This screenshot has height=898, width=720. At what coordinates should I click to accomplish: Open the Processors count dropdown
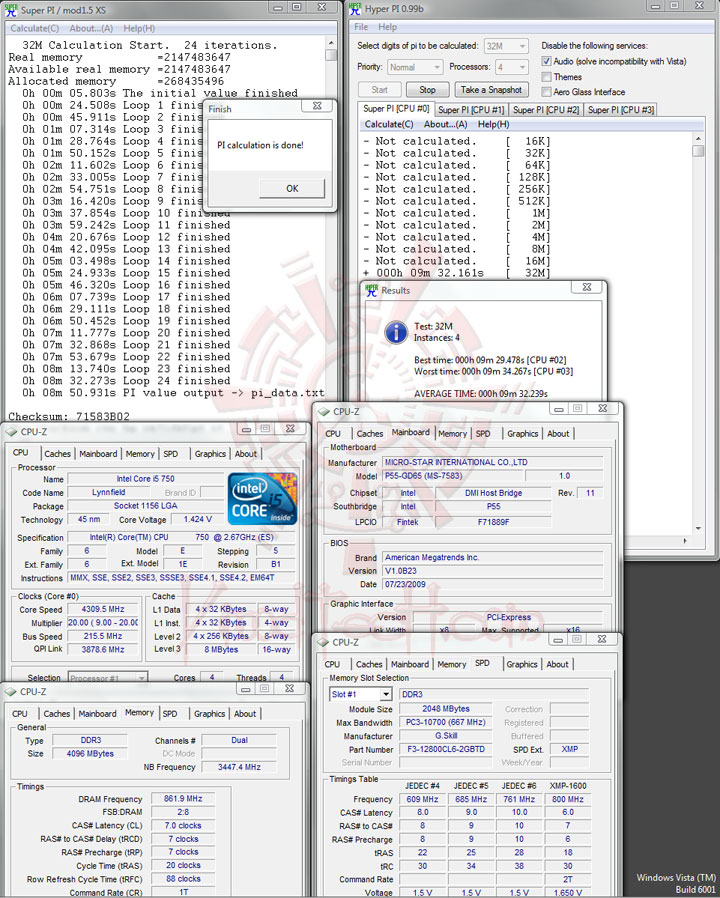[x=512, y=67]
